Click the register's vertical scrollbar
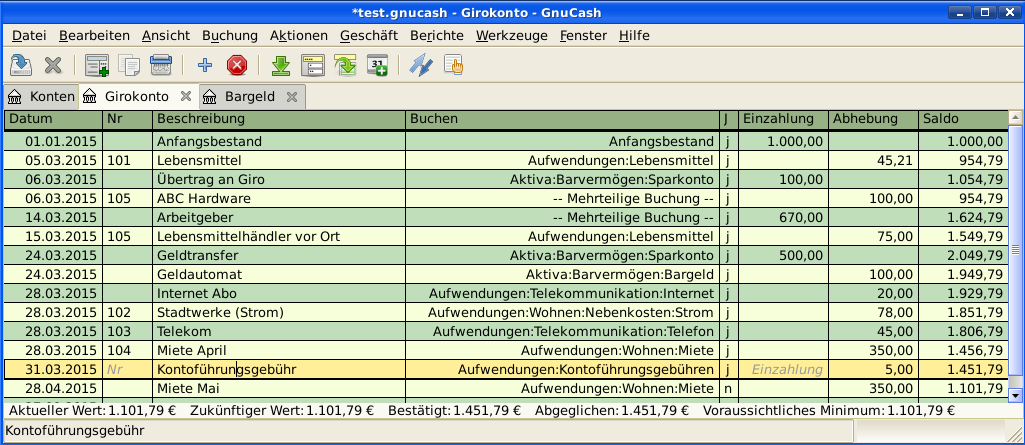The width and height of the screenshot is (1025, 445). [x=1016, y=250]
